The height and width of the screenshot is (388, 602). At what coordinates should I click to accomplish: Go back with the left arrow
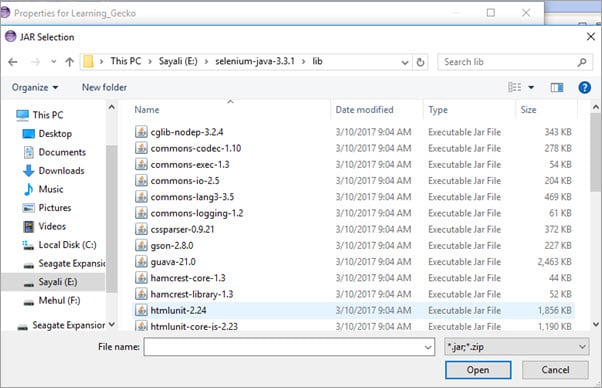pyautogui.click(x=13, y=62)
